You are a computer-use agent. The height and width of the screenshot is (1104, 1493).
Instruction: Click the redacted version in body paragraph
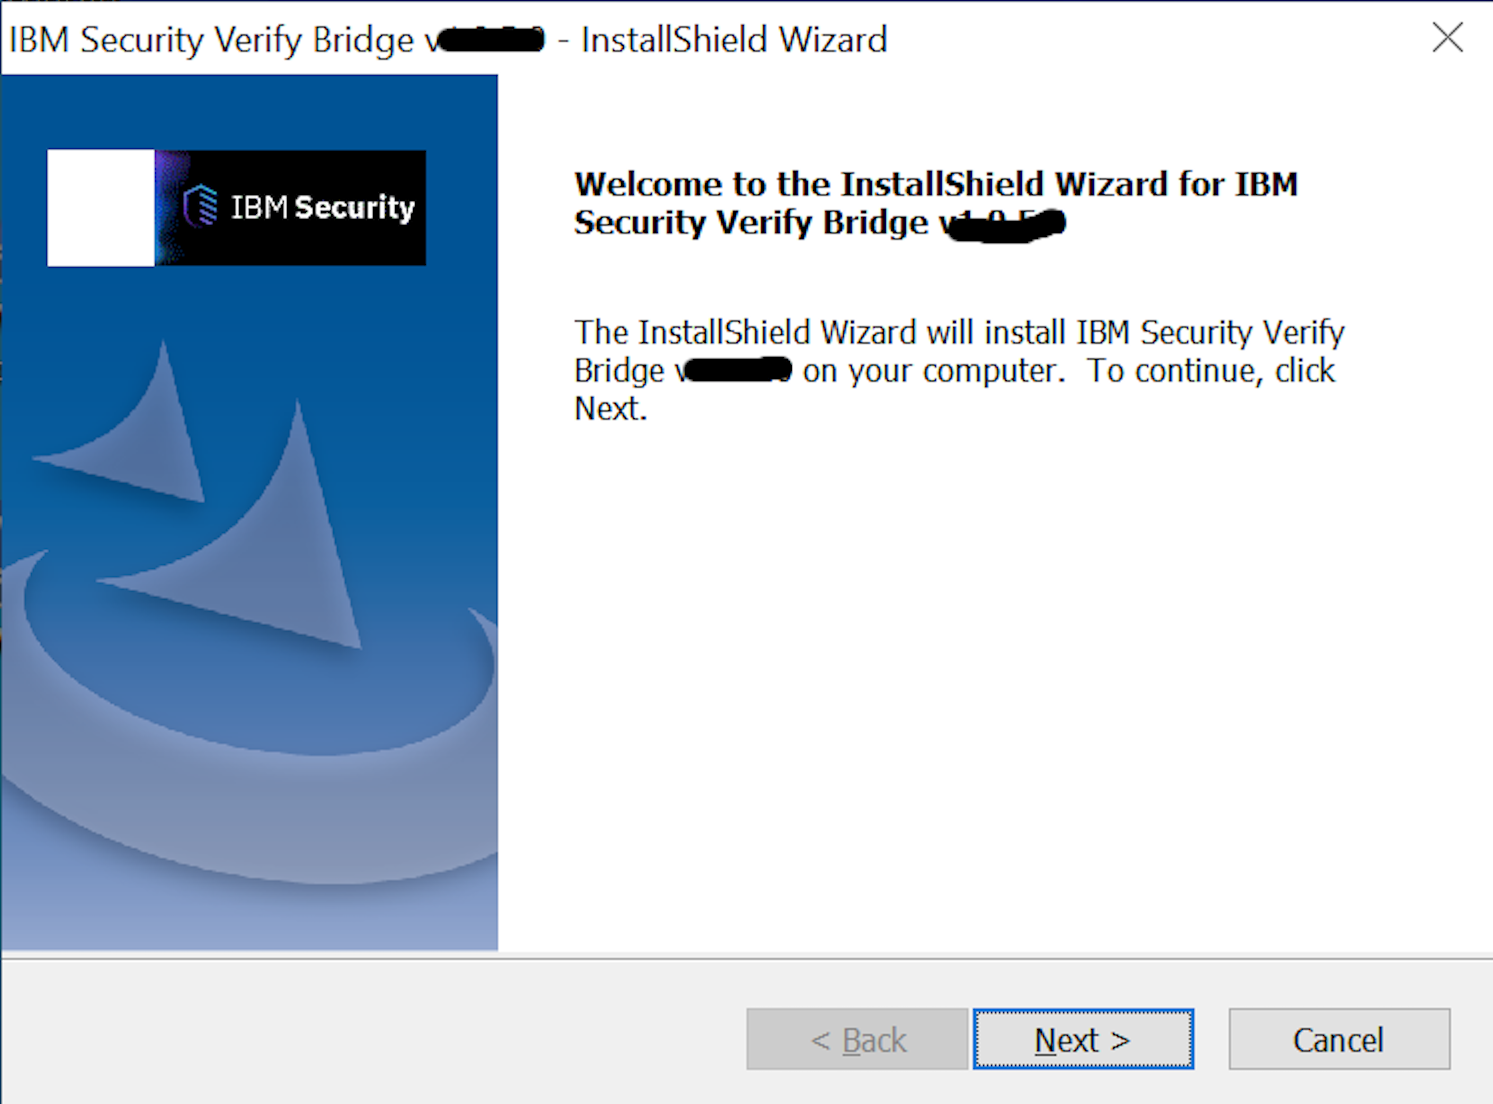[x=737, y=371]
